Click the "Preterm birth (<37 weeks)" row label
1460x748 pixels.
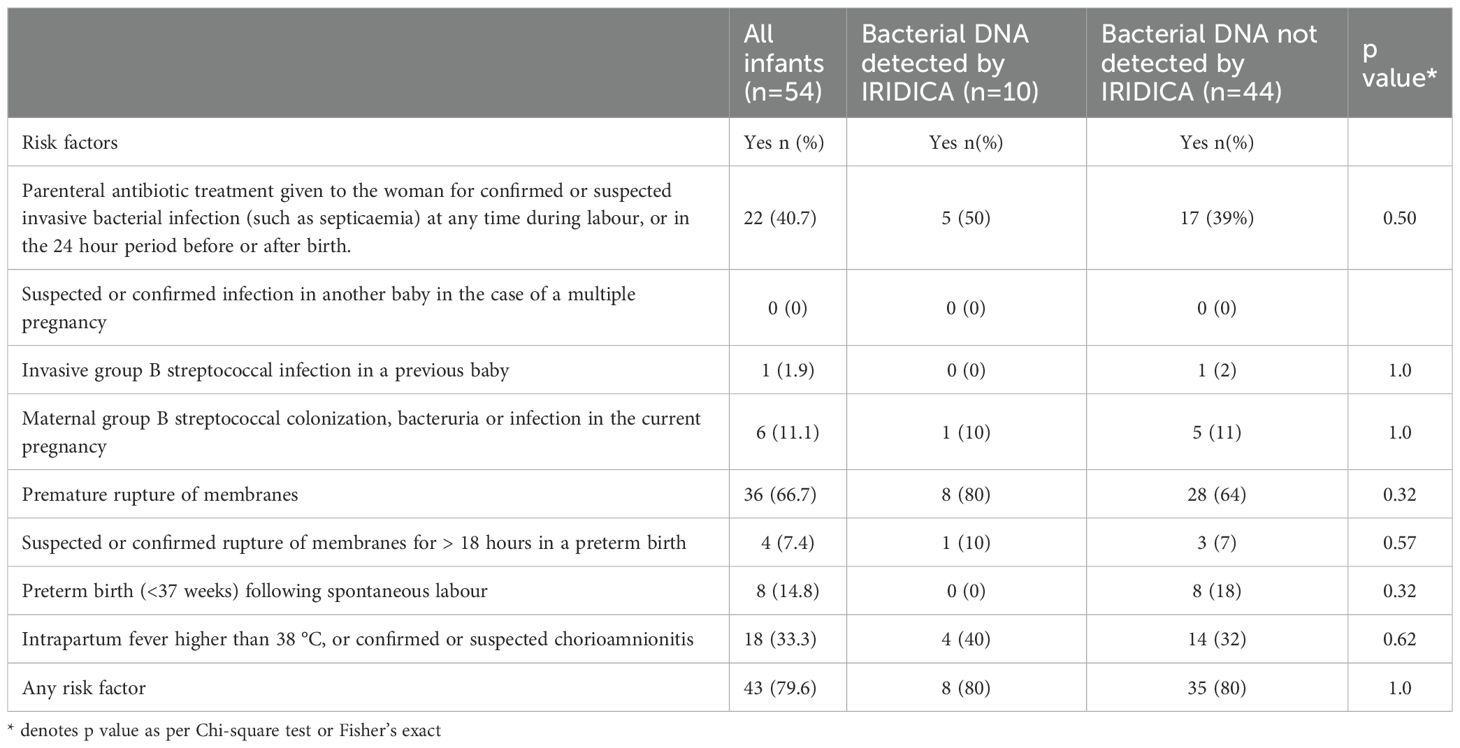click(x=255, y=590)
